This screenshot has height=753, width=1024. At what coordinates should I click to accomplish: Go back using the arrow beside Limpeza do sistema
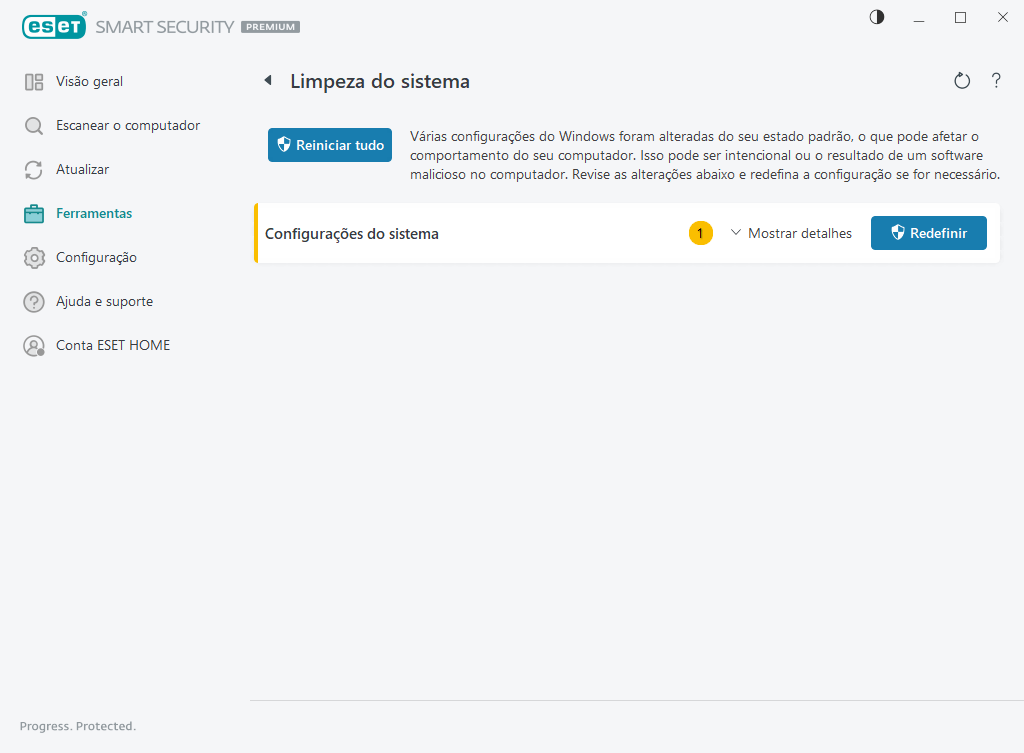(x=268, y=81)
